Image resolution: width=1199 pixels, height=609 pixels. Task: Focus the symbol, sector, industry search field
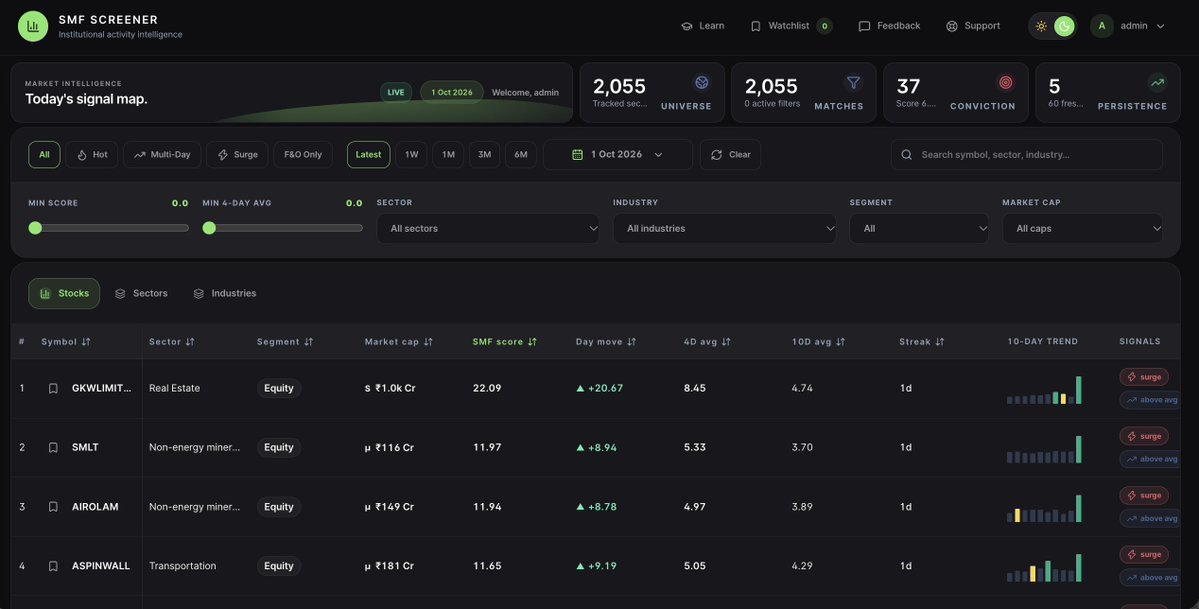click(1027, 155)
